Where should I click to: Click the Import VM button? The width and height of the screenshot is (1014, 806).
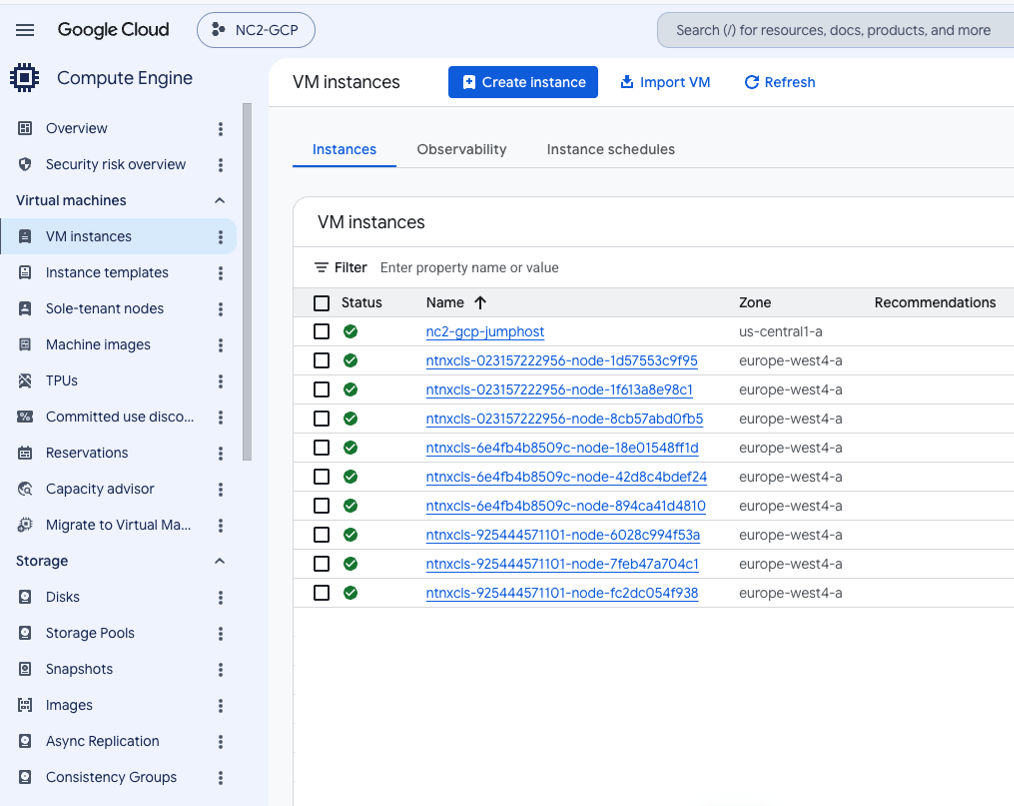(x=665, y=82)
